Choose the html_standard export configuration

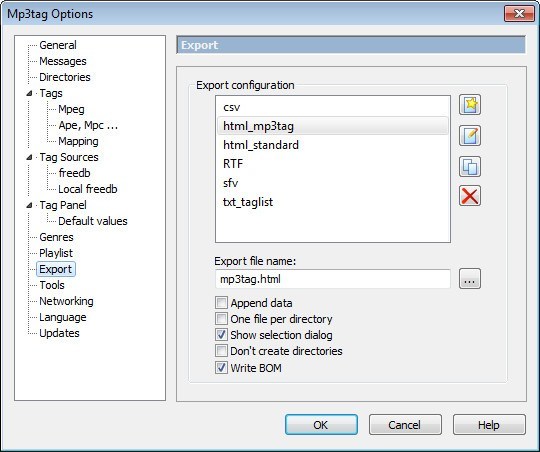[x=333, y=145]
